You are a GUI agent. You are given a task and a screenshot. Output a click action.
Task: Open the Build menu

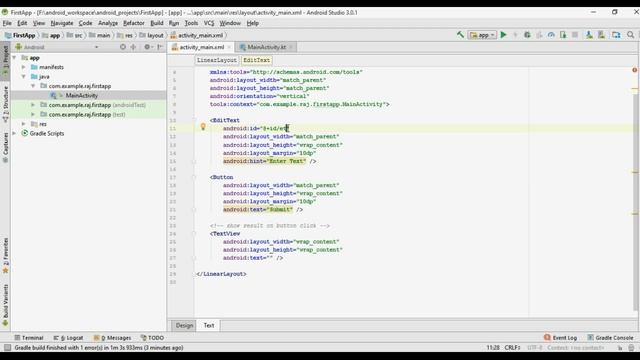point(157,23)
